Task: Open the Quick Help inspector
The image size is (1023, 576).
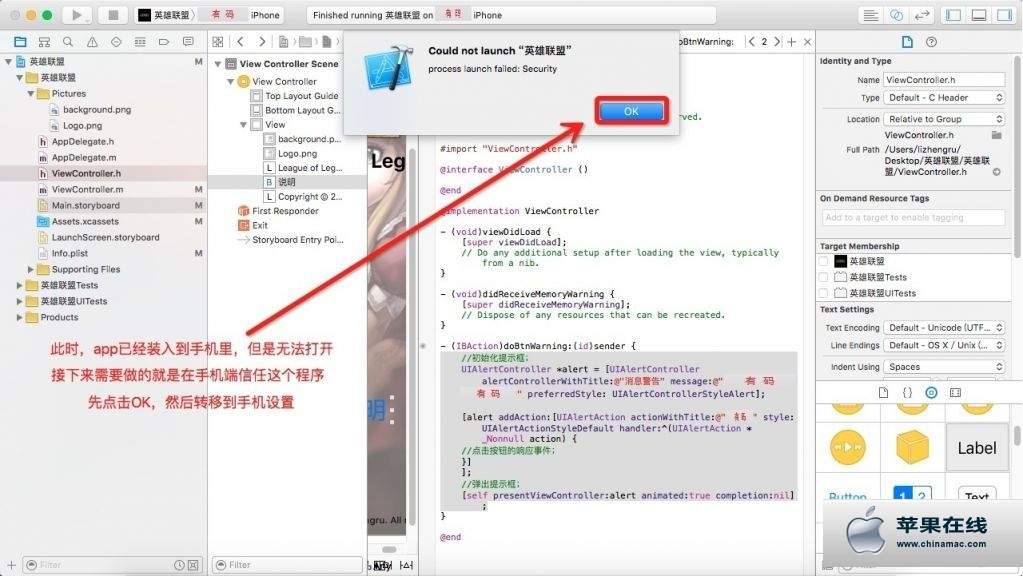Action: (932, 42)
